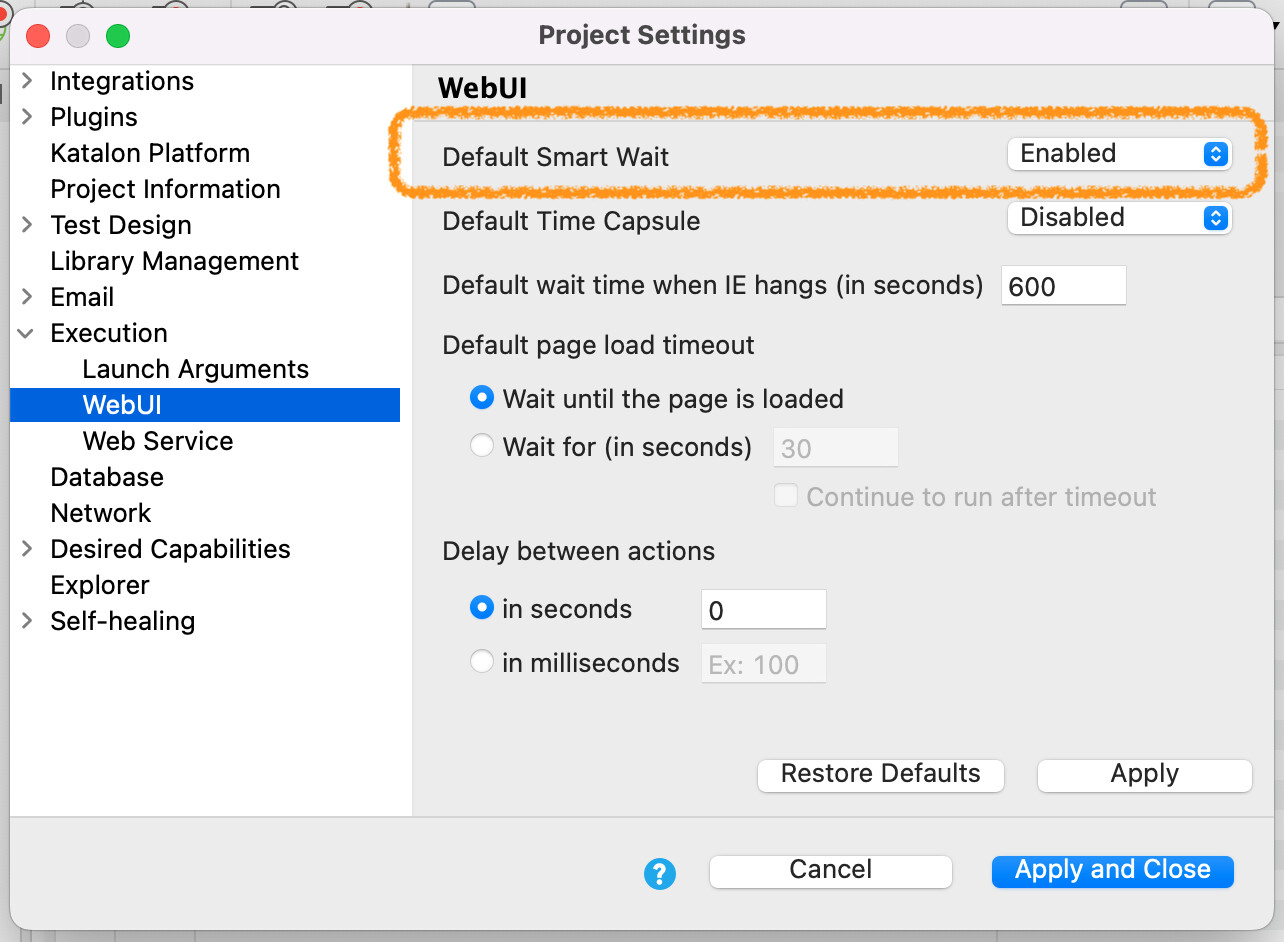Viewport: 1284px width, 942px height.
Task: Select delay 'in seconds' radio button
Action: click(x=482, y=608)
